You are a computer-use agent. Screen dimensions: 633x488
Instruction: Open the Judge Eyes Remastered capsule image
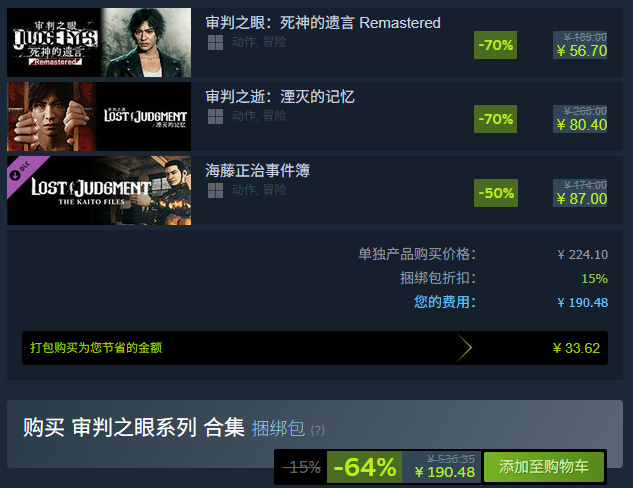[99, 42]
